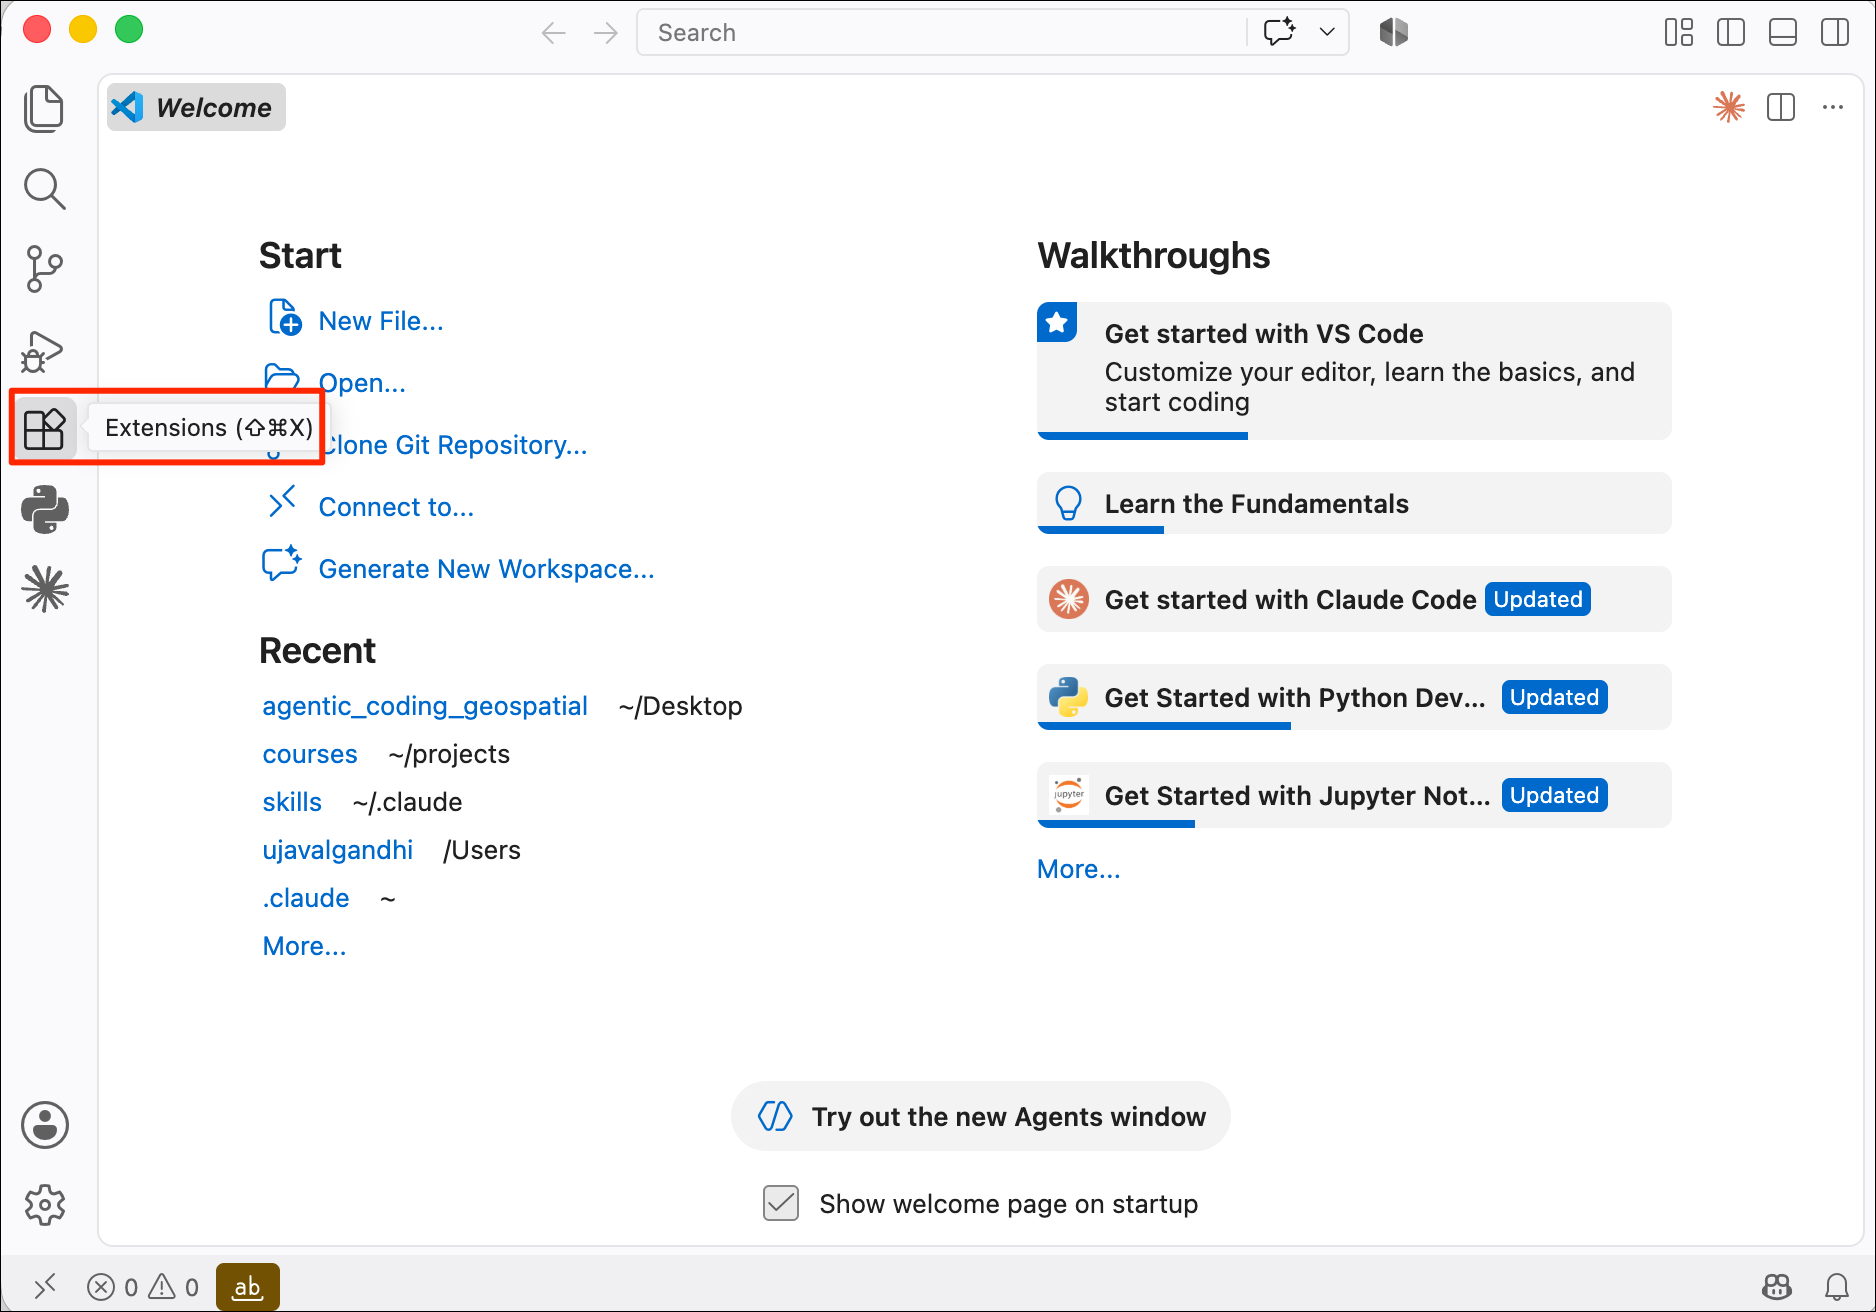Open the recent courses folder
This screenshot has width=1876, height=1312.
(310, 754)
